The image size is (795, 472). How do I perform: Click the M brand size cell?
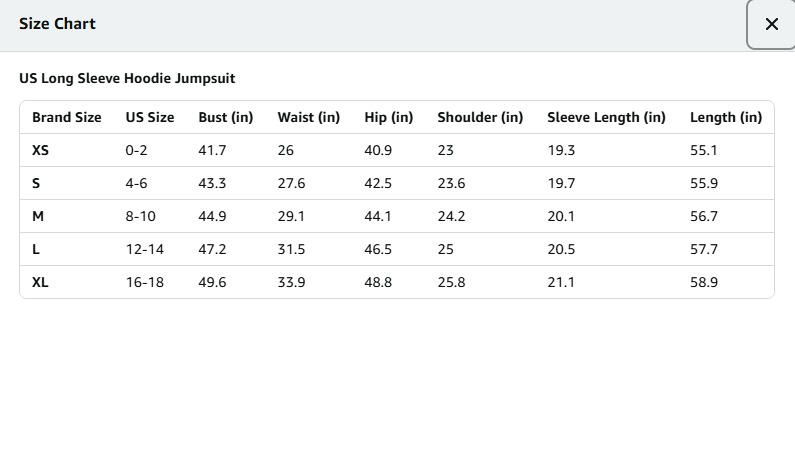click(x=38, y=216)
